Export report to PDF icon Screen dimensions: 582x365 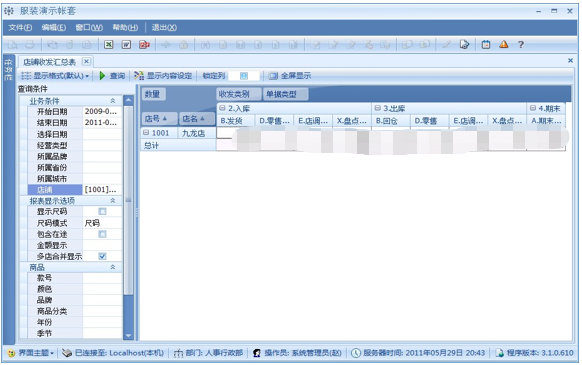[x=144, y=45]
